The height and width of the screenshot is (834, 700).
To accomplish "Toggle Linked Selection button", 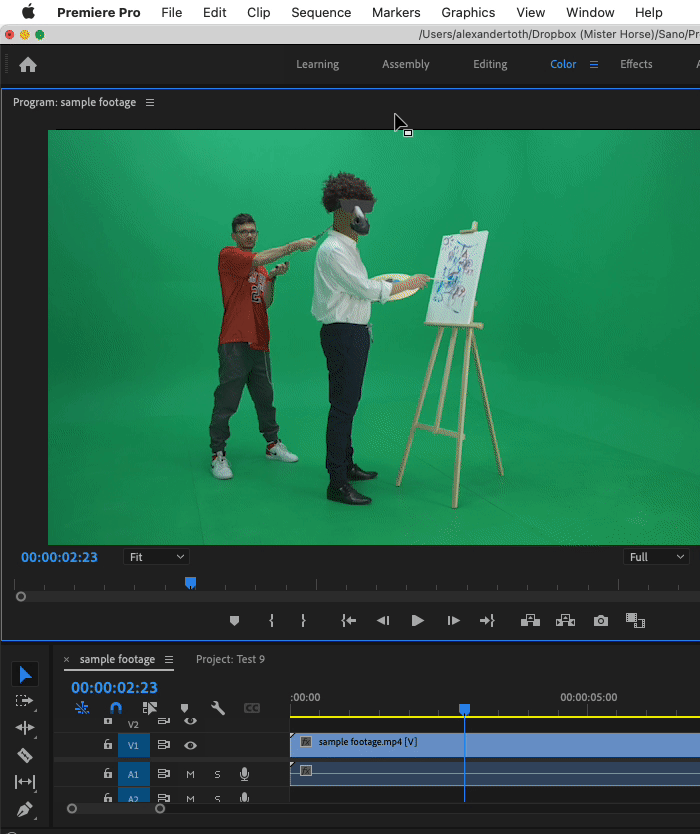I will click(x=150, y=708).
